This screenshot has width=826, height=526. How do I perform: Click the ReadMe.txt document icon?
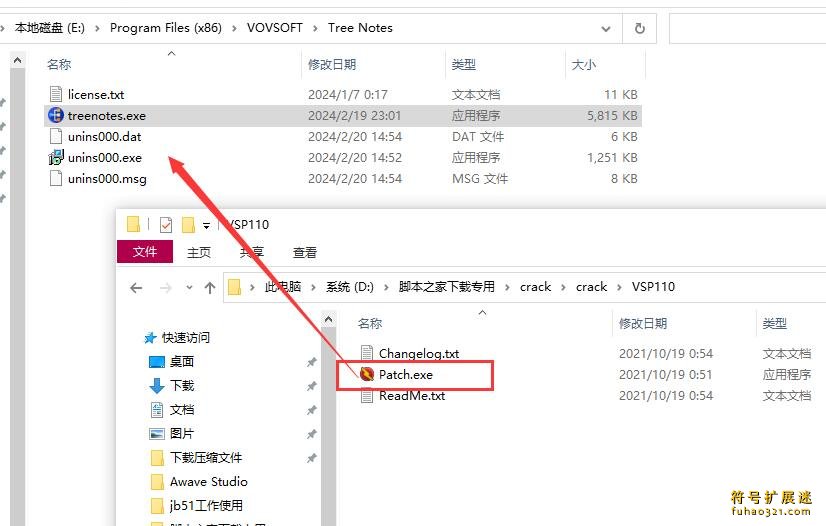[x=367, y=395]
